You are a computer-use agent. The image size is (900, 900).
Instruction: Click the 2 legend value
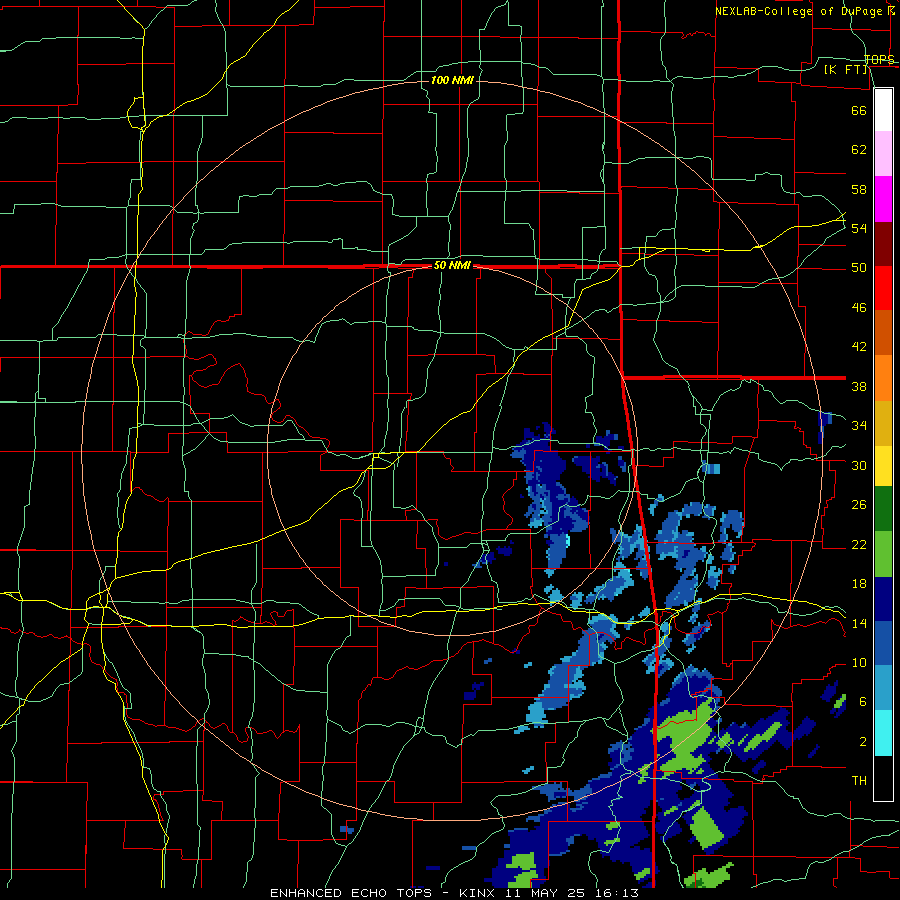tap(862, 742)
